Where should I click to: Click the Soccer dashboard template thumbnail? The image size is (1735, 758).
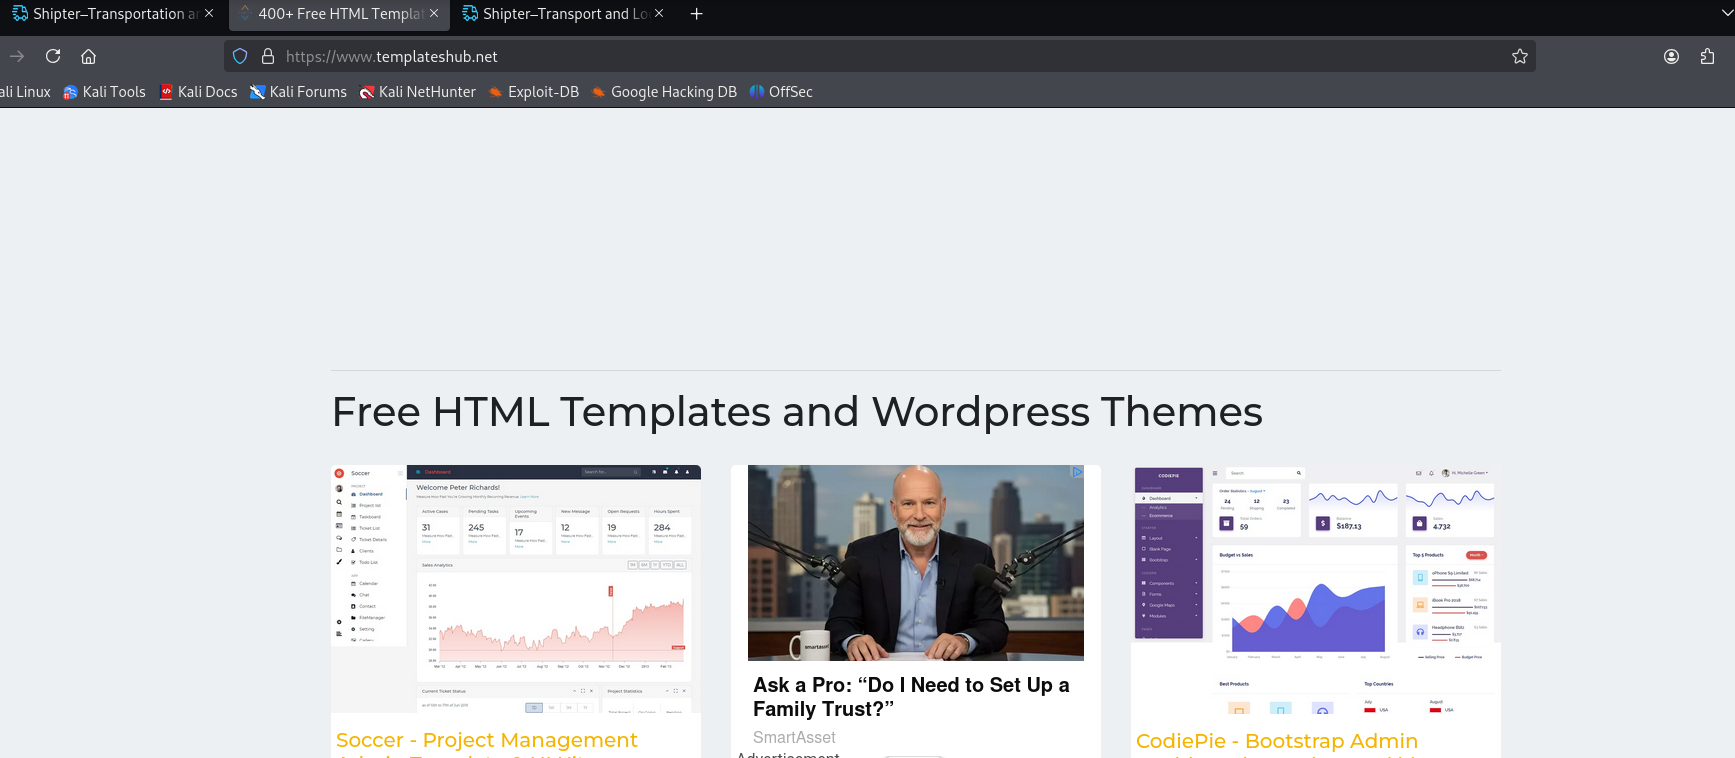point(516,588)
